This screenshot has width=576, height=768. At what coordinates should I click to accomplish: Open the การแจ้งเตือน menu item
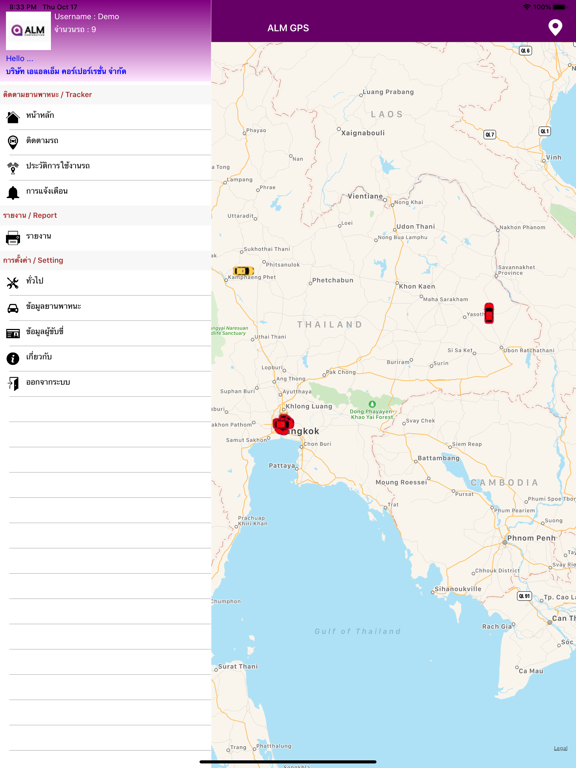(x=105, y=193)
